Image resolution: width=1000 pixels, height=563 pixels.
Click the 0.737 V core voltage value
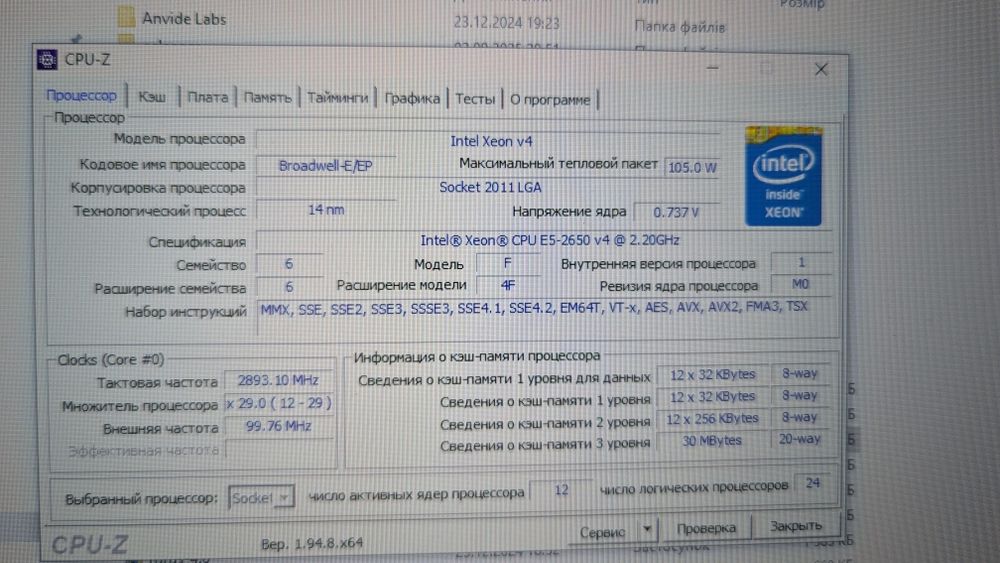[x=676, y=212]
